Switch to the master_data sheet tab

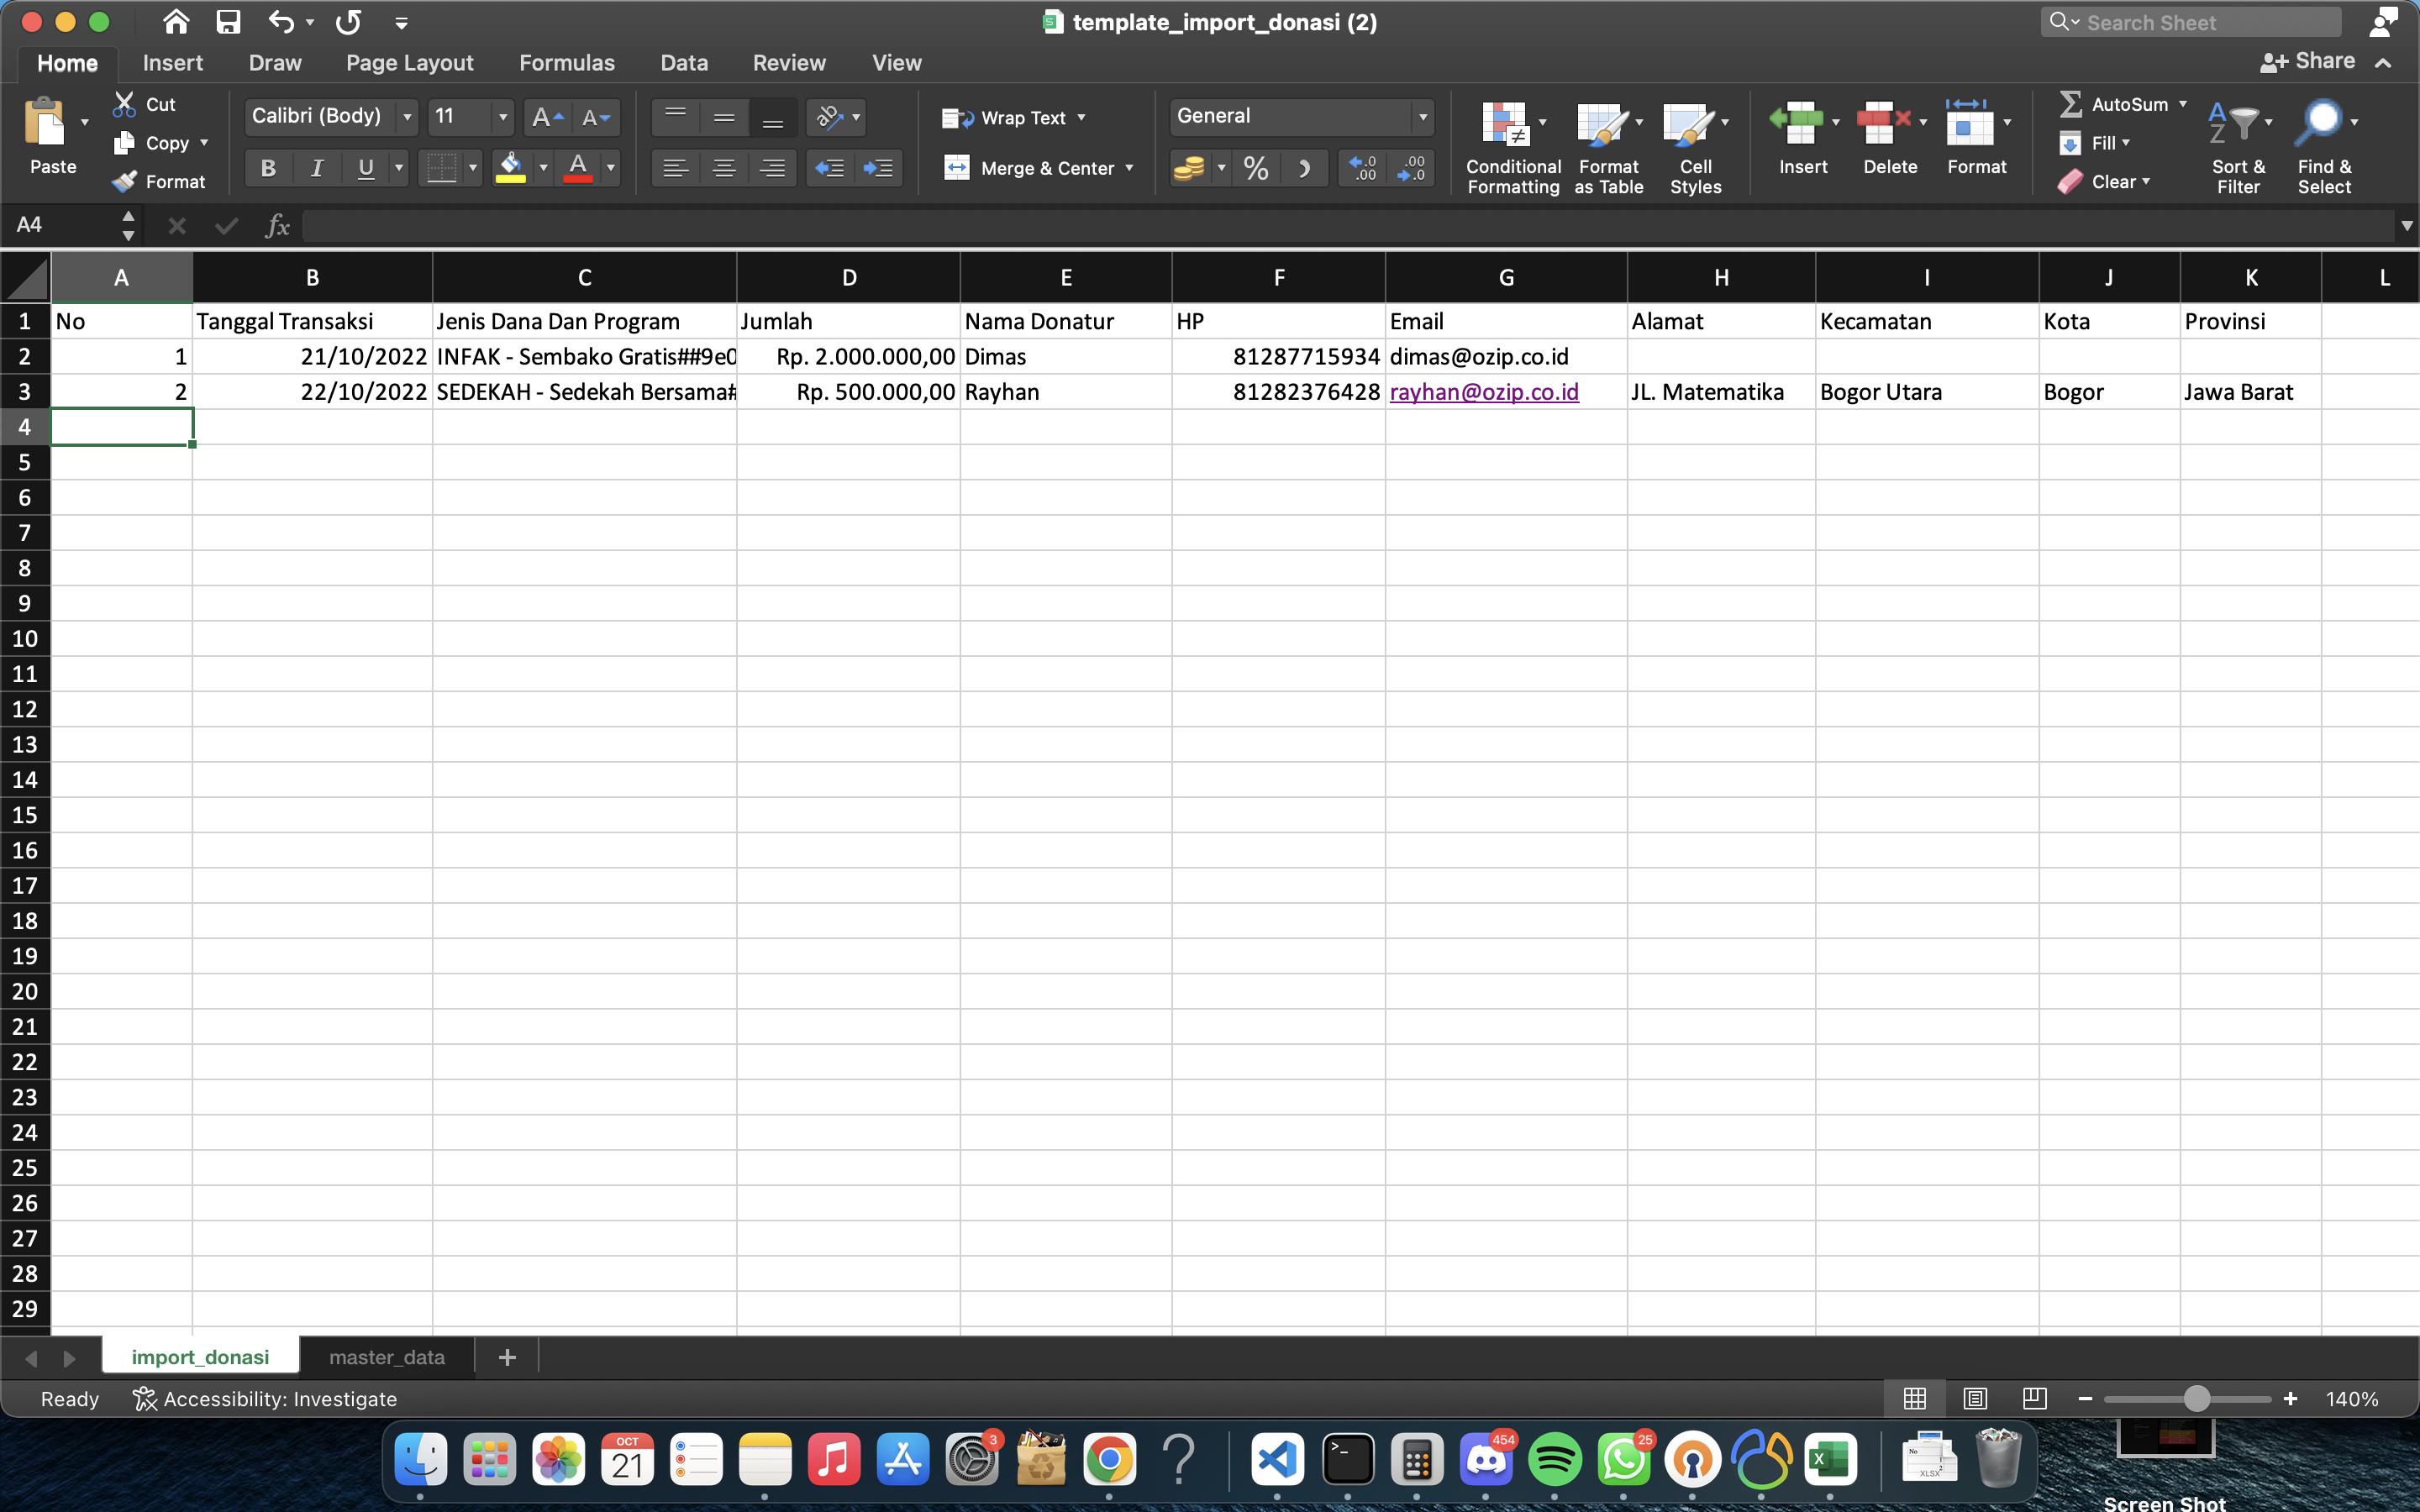(x=386, y=1357)
